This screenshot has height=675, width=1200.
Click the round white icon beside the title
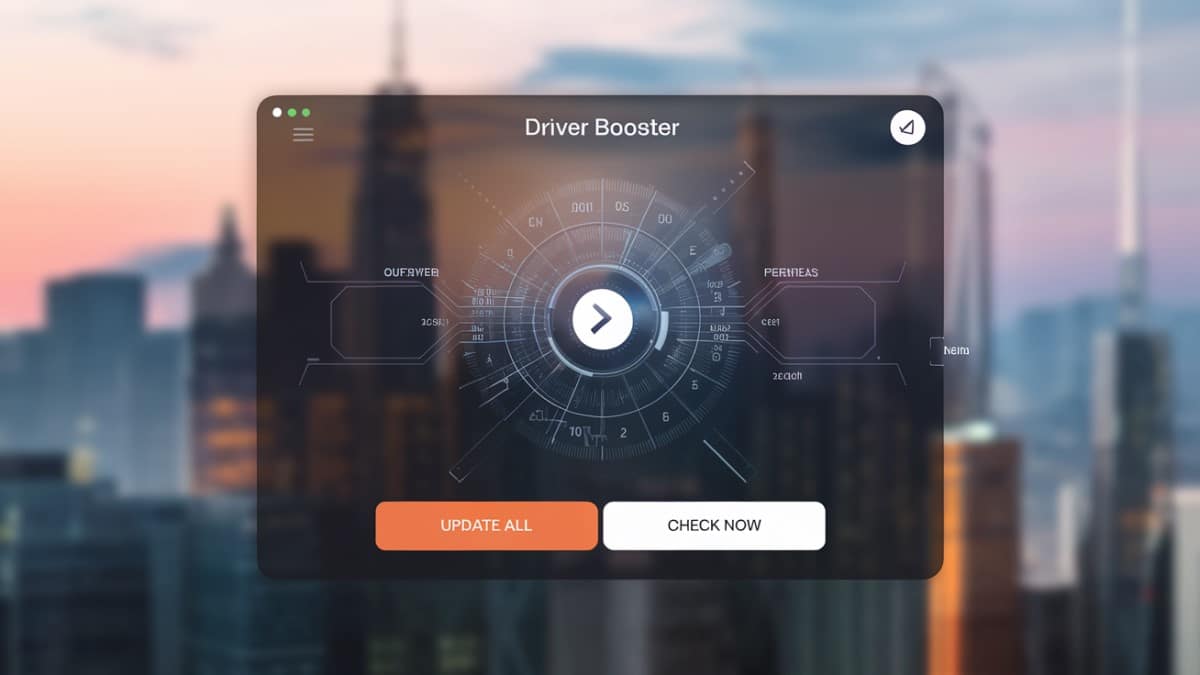click(x=907, y=127)
